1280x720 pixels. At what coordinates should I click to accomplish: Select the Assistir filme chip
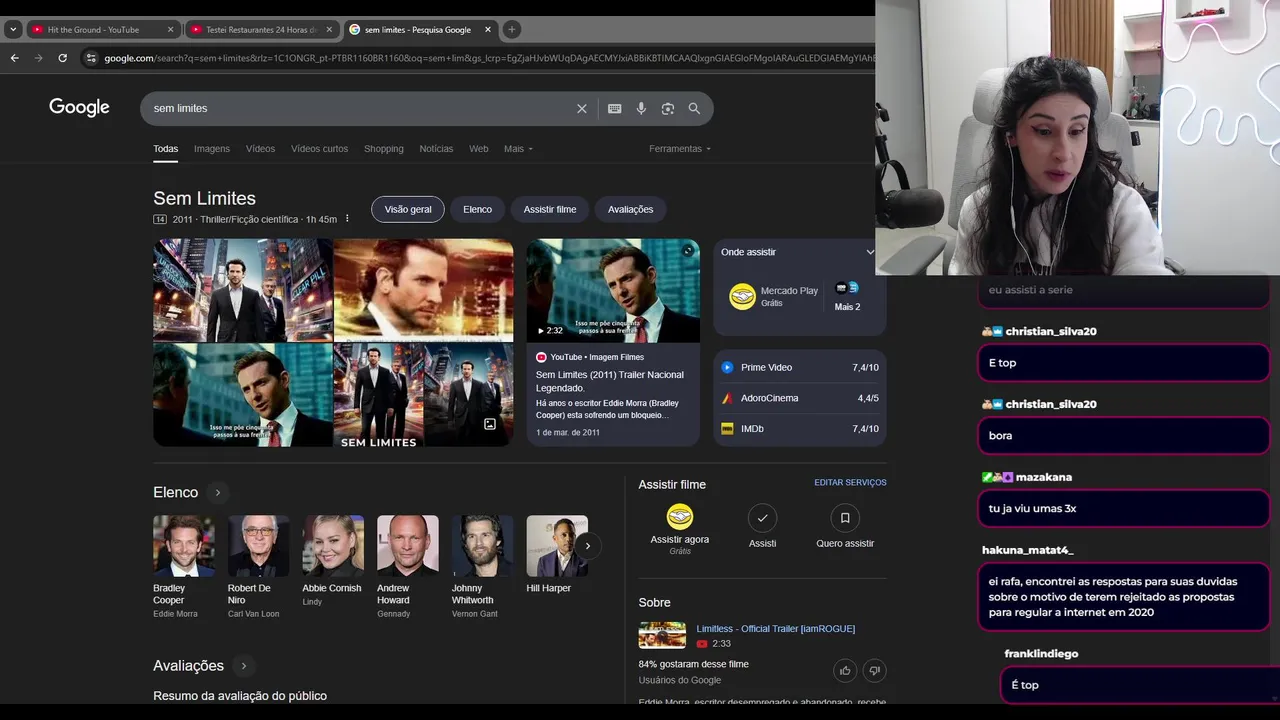[x=550, y=209]
